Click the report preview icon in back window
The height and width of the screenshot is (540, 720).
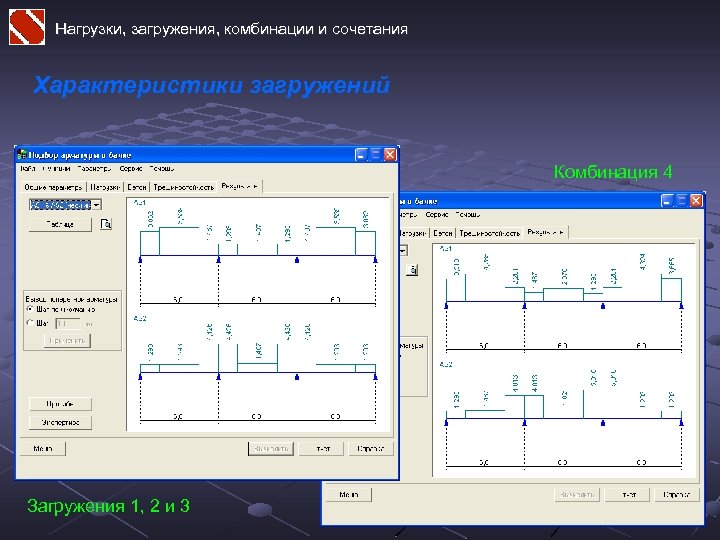[412, 270]
